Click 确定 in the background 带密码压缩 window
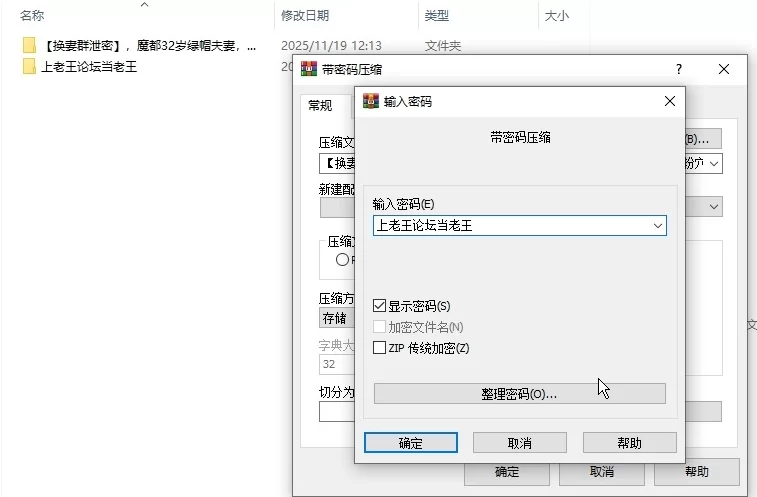Screen dimensions: 757x497 pos(507,472)
